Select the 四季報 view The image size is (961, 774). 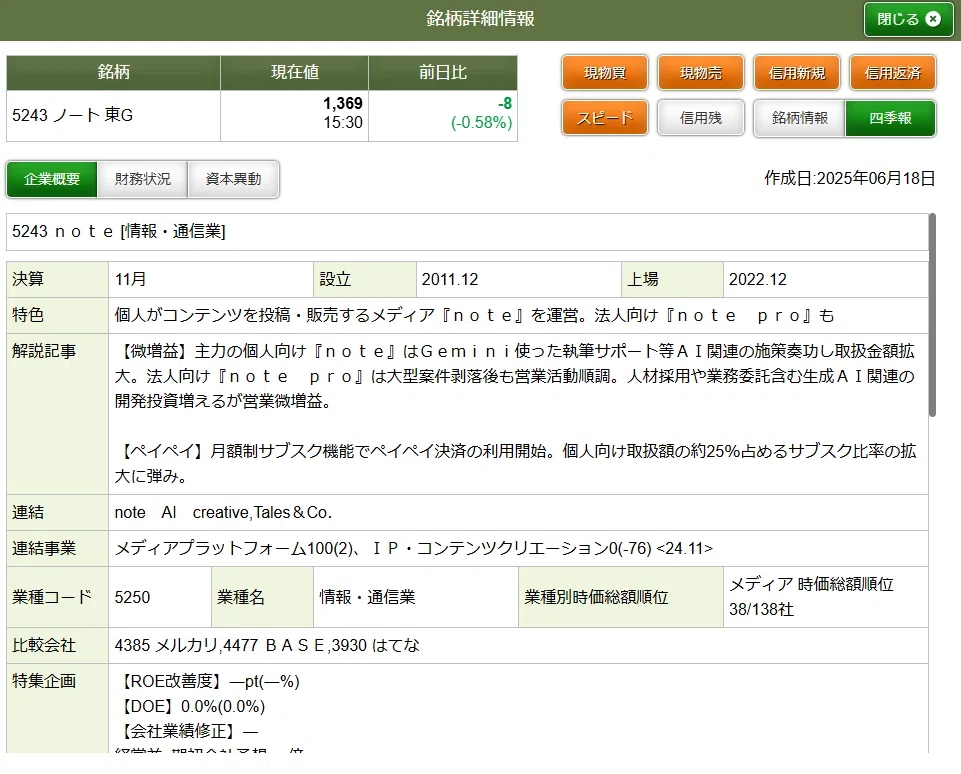point(891,118)
